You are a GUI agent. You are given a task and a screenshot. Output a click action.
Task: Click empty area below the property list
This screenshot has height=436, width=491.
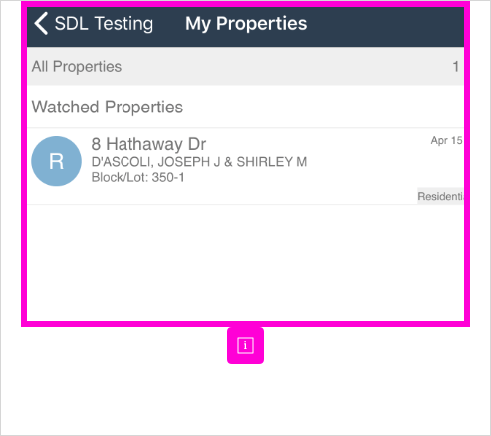(245, 263)
